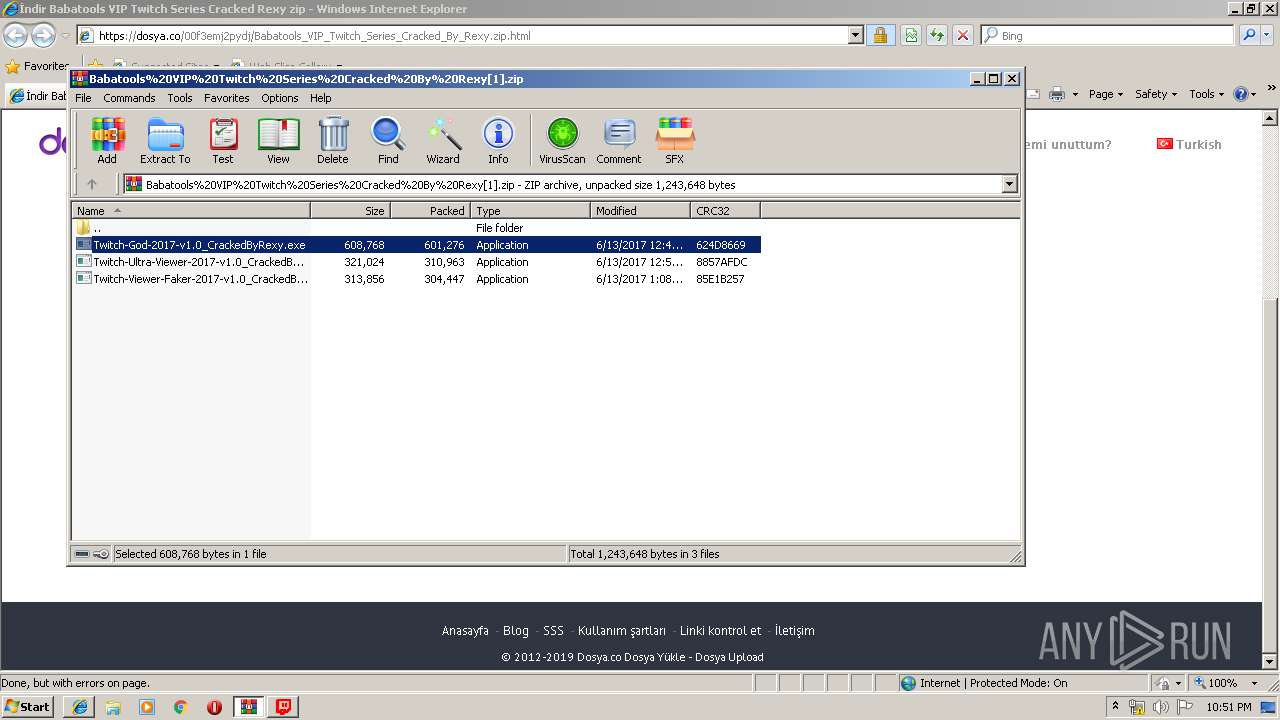Open the Wizard tool
The height and width of the screenshot is (720, 1280).
[x=443, y=141]
